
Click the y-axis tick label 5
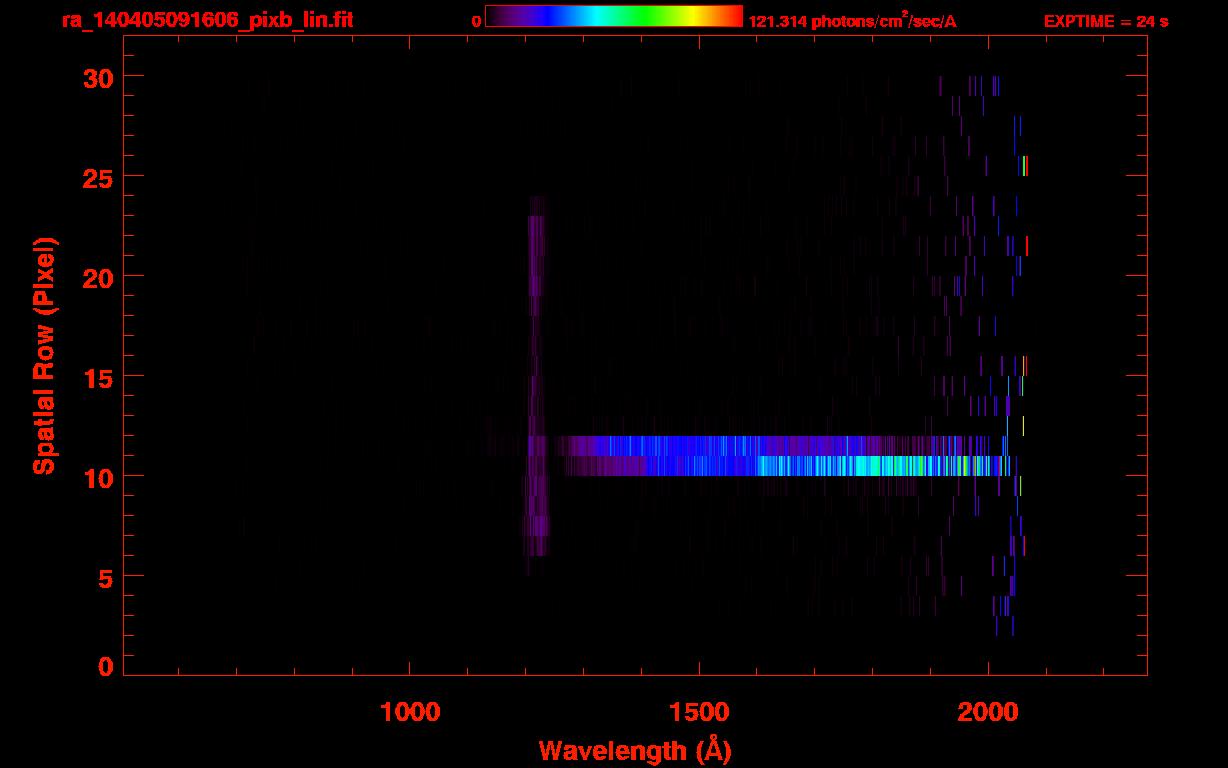[106, 577]
